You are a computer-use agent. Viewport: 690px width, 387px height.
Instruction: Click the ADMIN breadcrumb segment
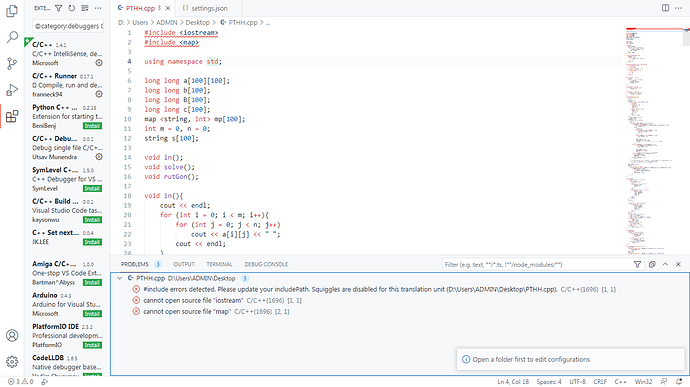167,22
